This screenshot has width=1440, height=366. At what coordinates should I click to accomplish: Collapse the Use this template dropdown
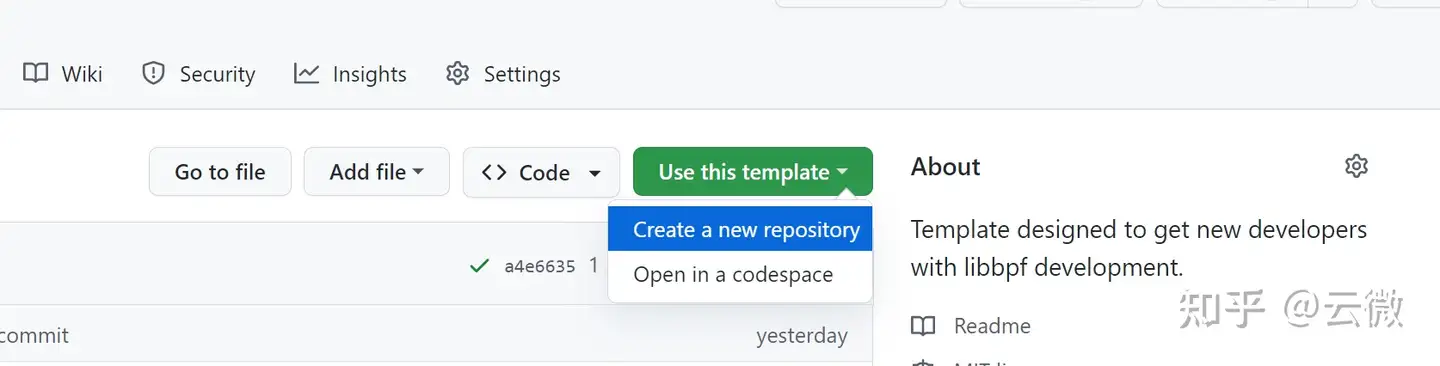753,172
